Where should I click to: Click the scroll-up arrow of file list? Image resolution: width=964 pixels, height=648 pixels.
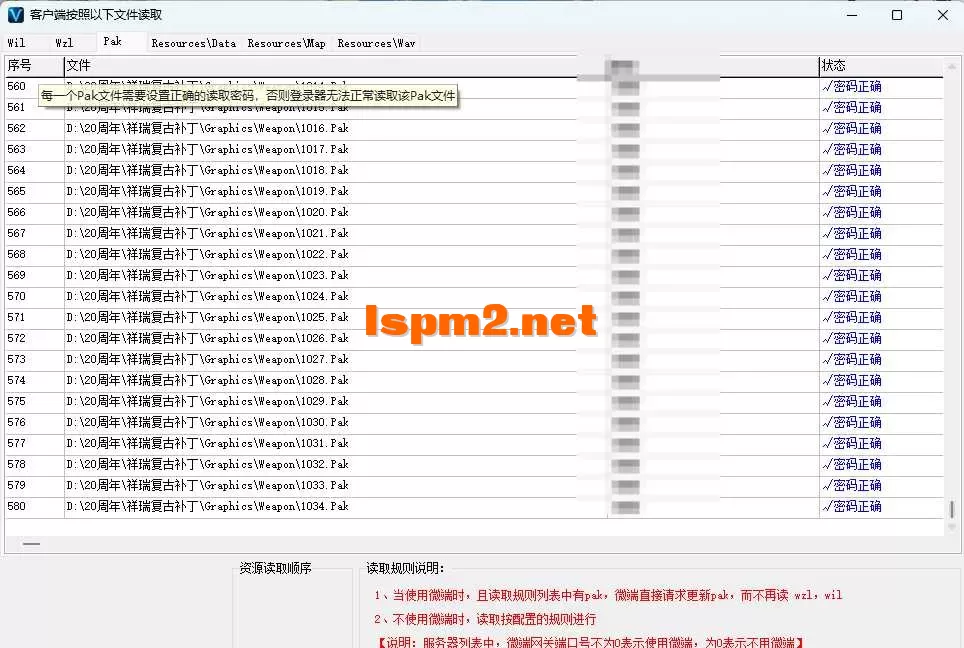[952, 65]
